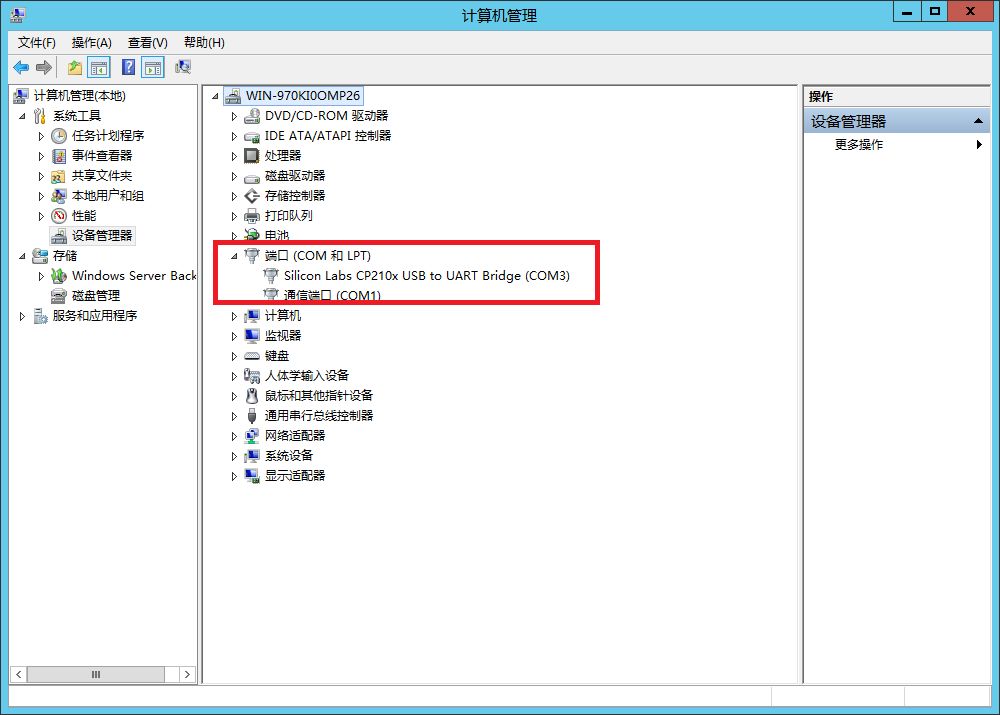The height and width of the screenshot is (715, 1000).
Task: Open the 查看(V) menu
Action: tap(147, 43)
